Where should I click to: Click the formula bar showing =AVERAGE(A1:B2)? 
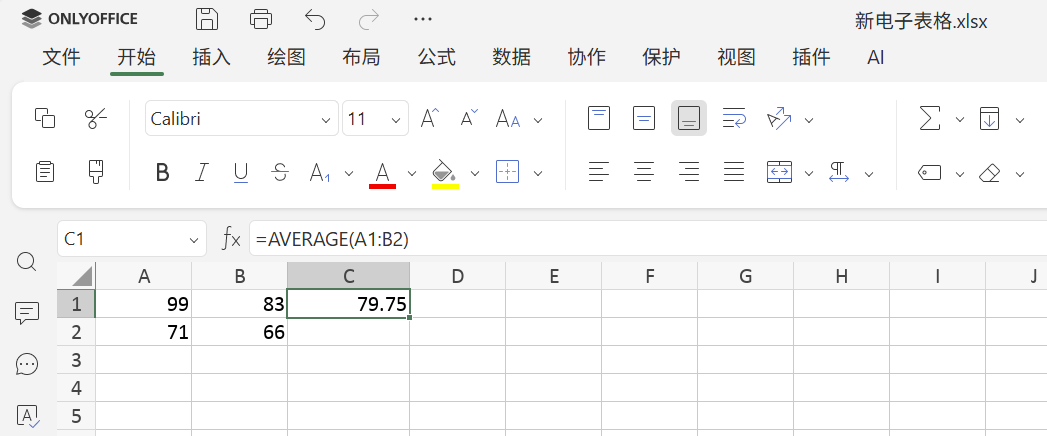[648, 238]
